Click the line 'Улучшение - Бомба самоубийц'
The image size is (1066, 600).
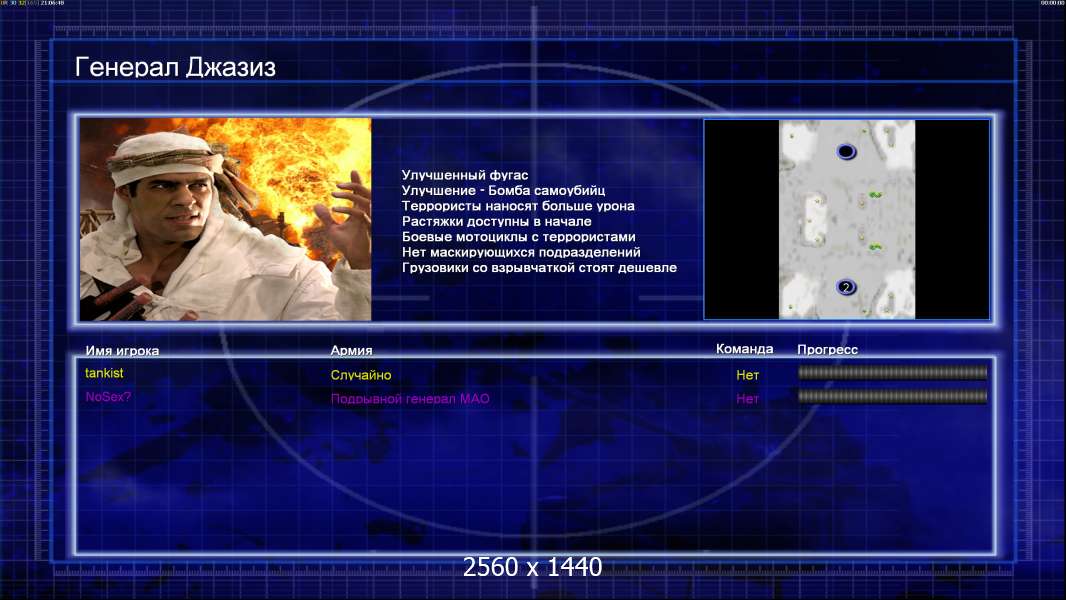[503, 191]
